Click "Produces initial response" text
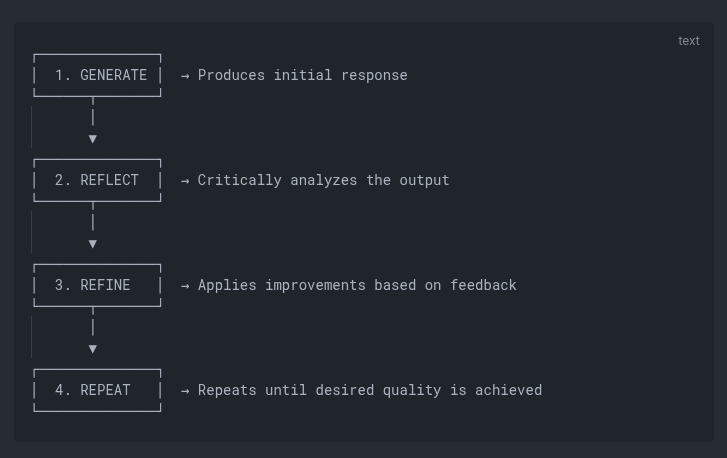Viewport: 727px width, 458px height. pyautogui.click(x=302, y=75)
